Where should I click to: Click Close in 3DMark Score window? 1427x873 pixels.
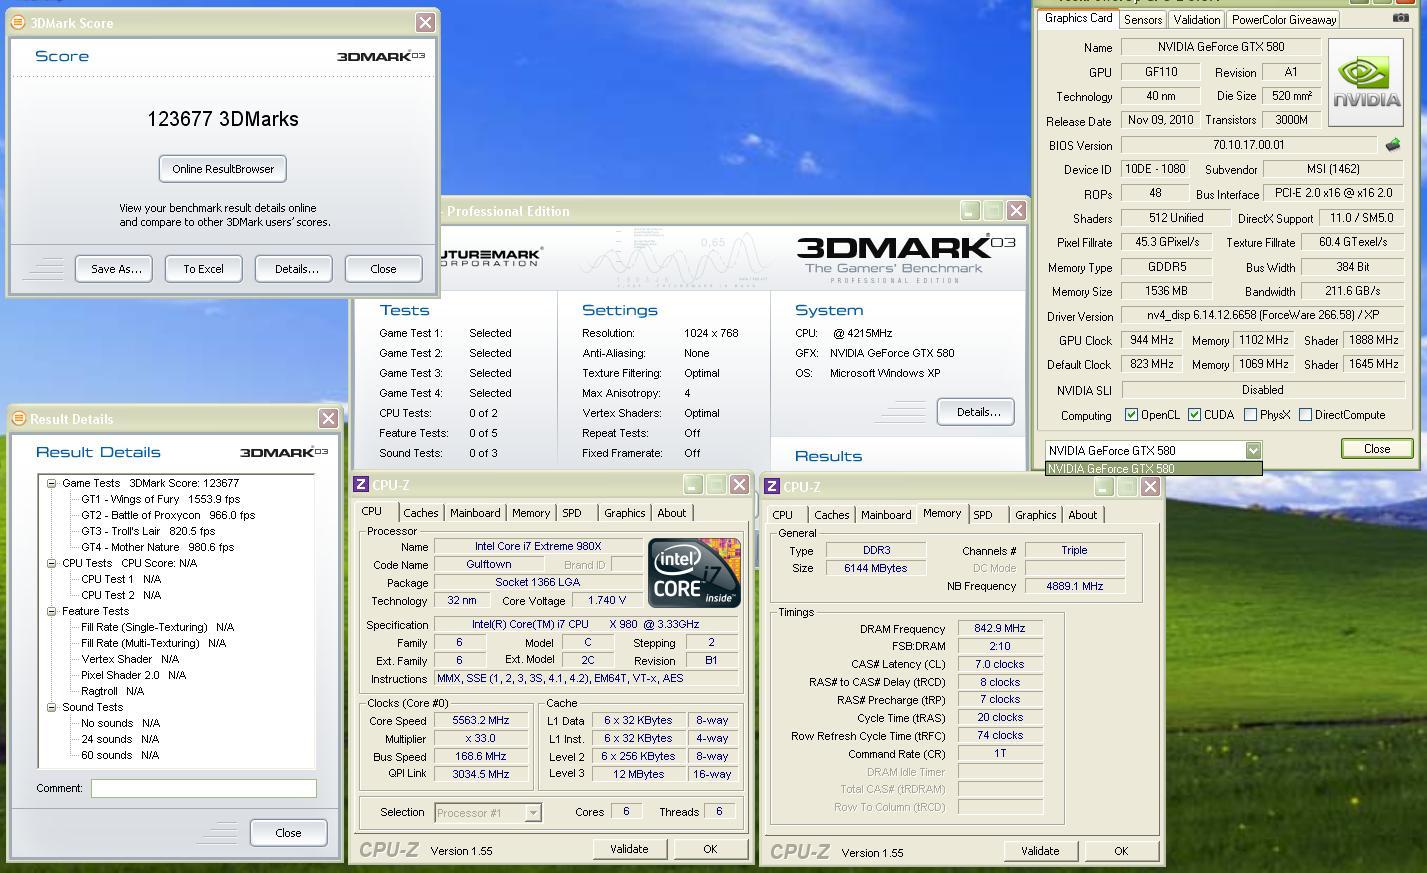(383, 268)
